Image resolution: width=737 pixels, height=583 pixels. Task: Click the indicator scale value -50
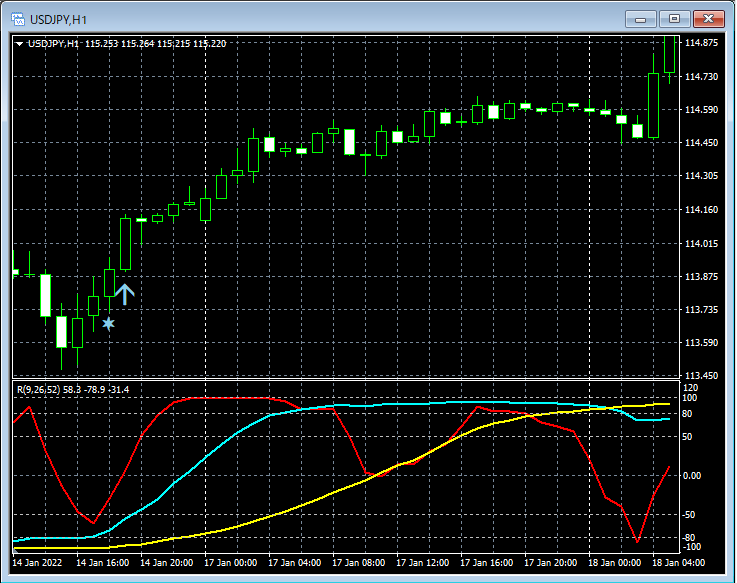(690, 514)
